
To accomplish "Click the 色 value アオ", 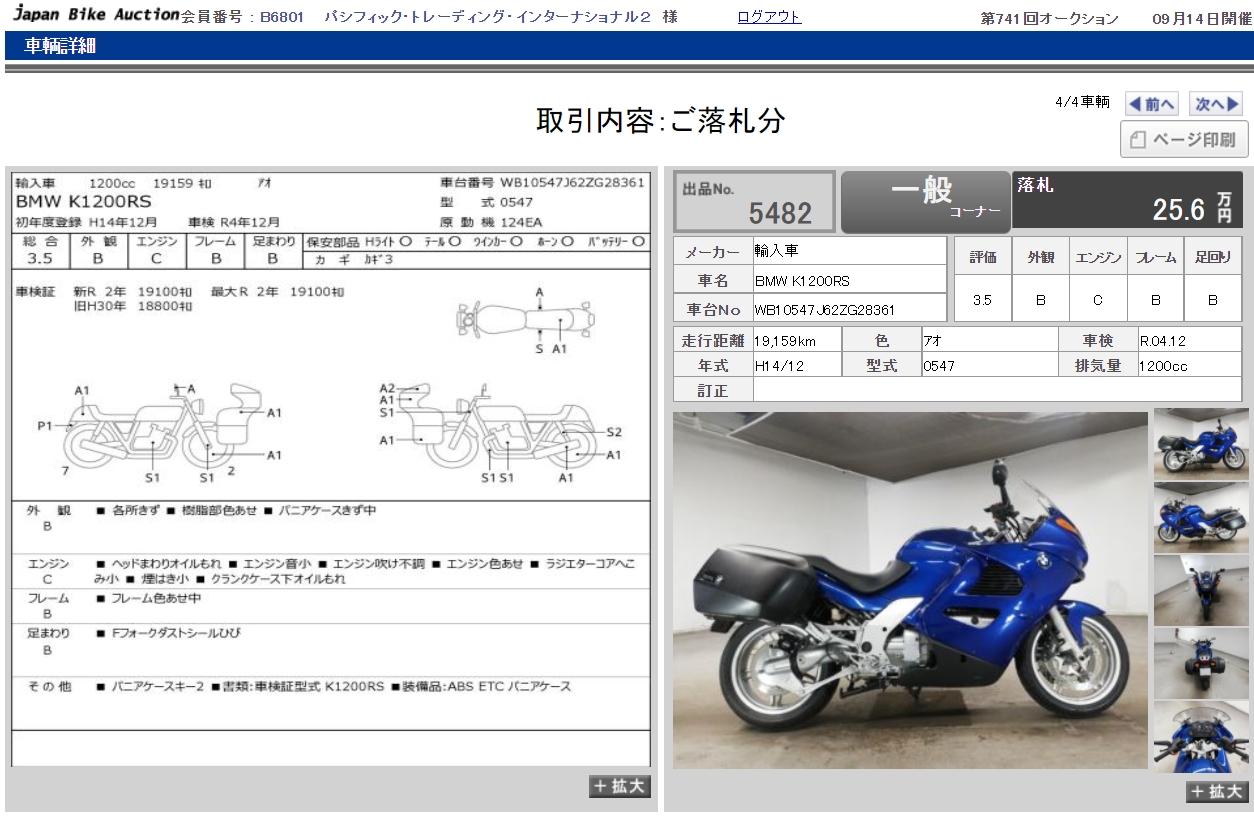I will click(x=933, y=341).
